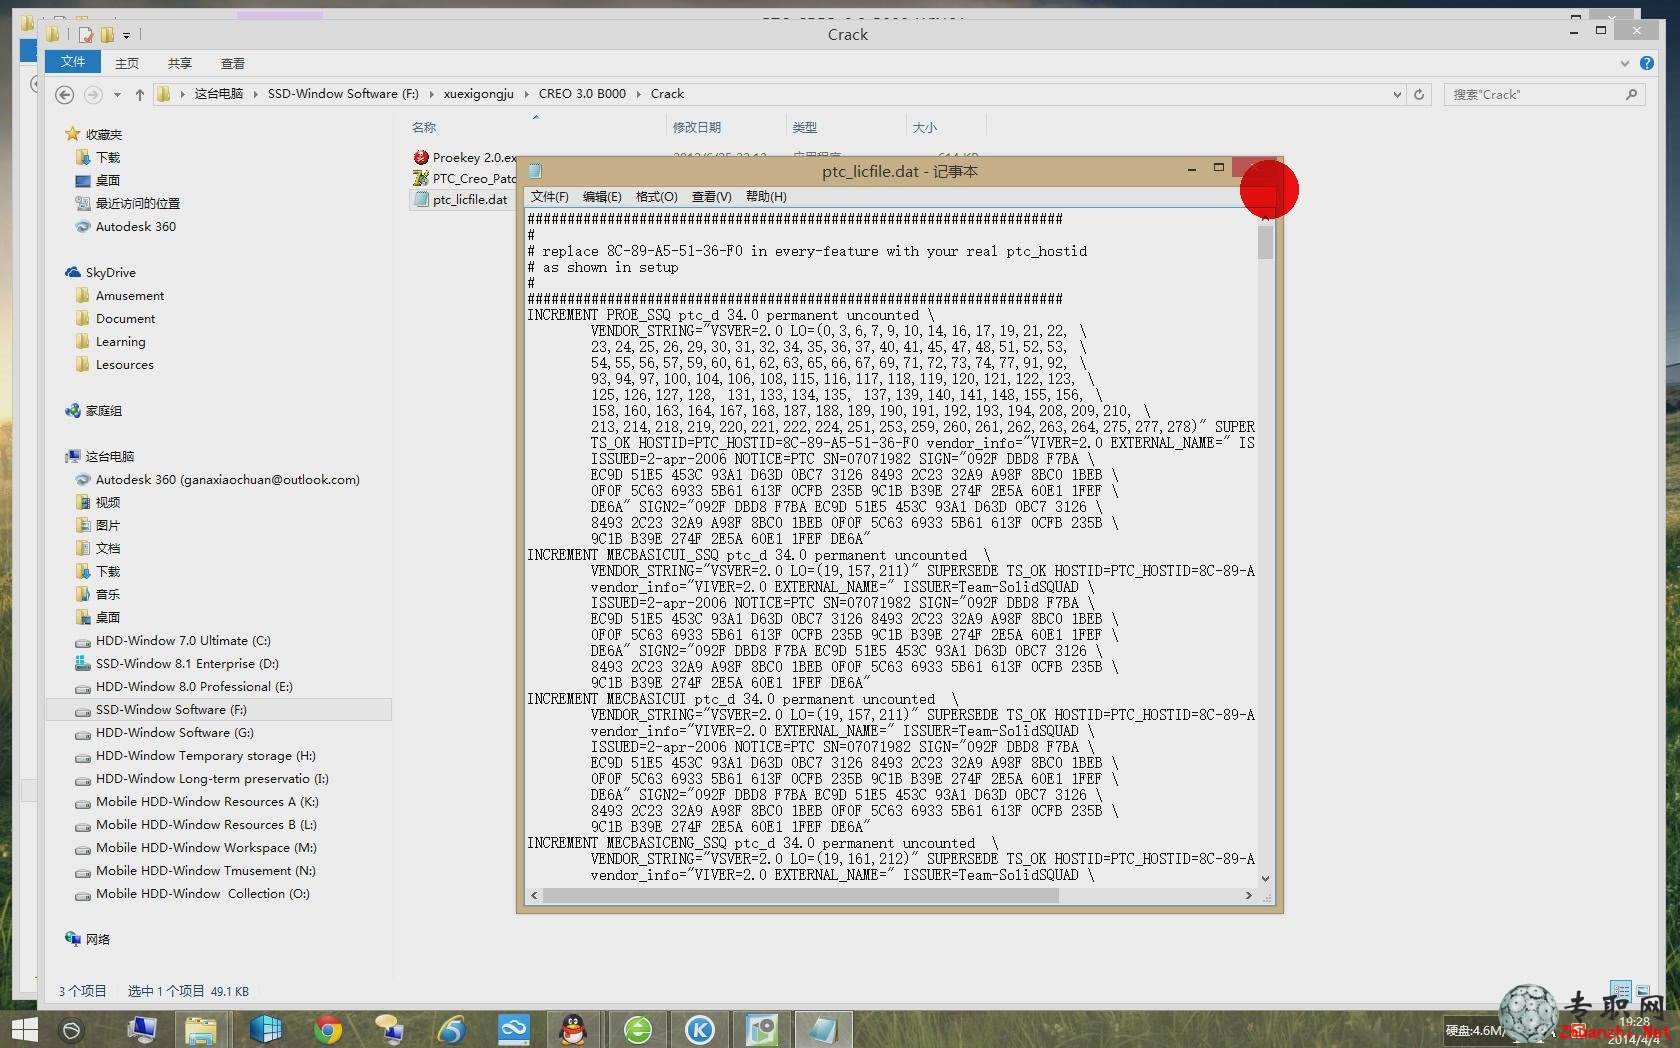Open QQ penguin icon in taskbar

click(573, 1029)
